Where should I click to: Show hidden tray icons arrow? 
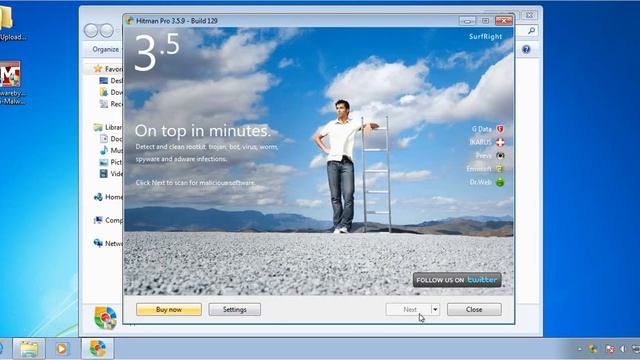(x=580, y=349)
